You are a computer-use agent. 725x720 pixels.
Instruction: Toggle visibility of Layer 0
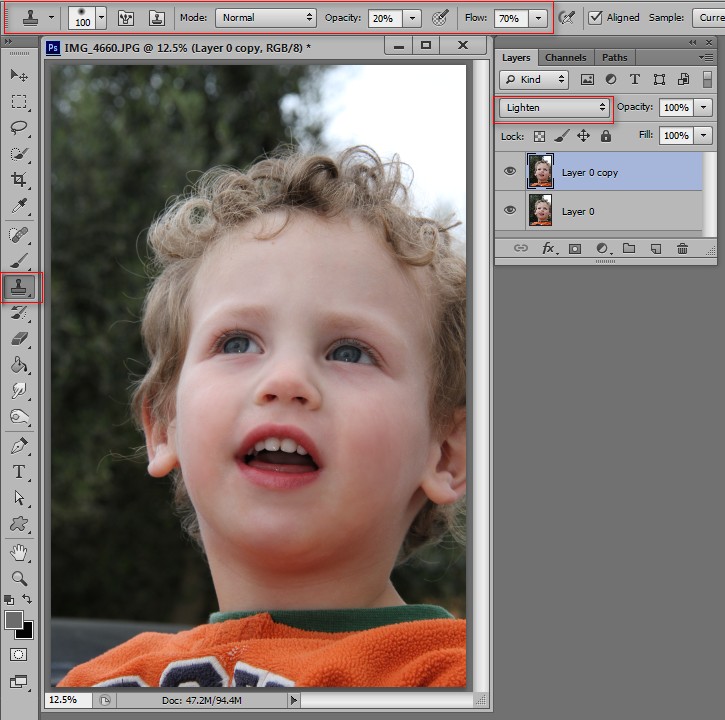point(510,210)
